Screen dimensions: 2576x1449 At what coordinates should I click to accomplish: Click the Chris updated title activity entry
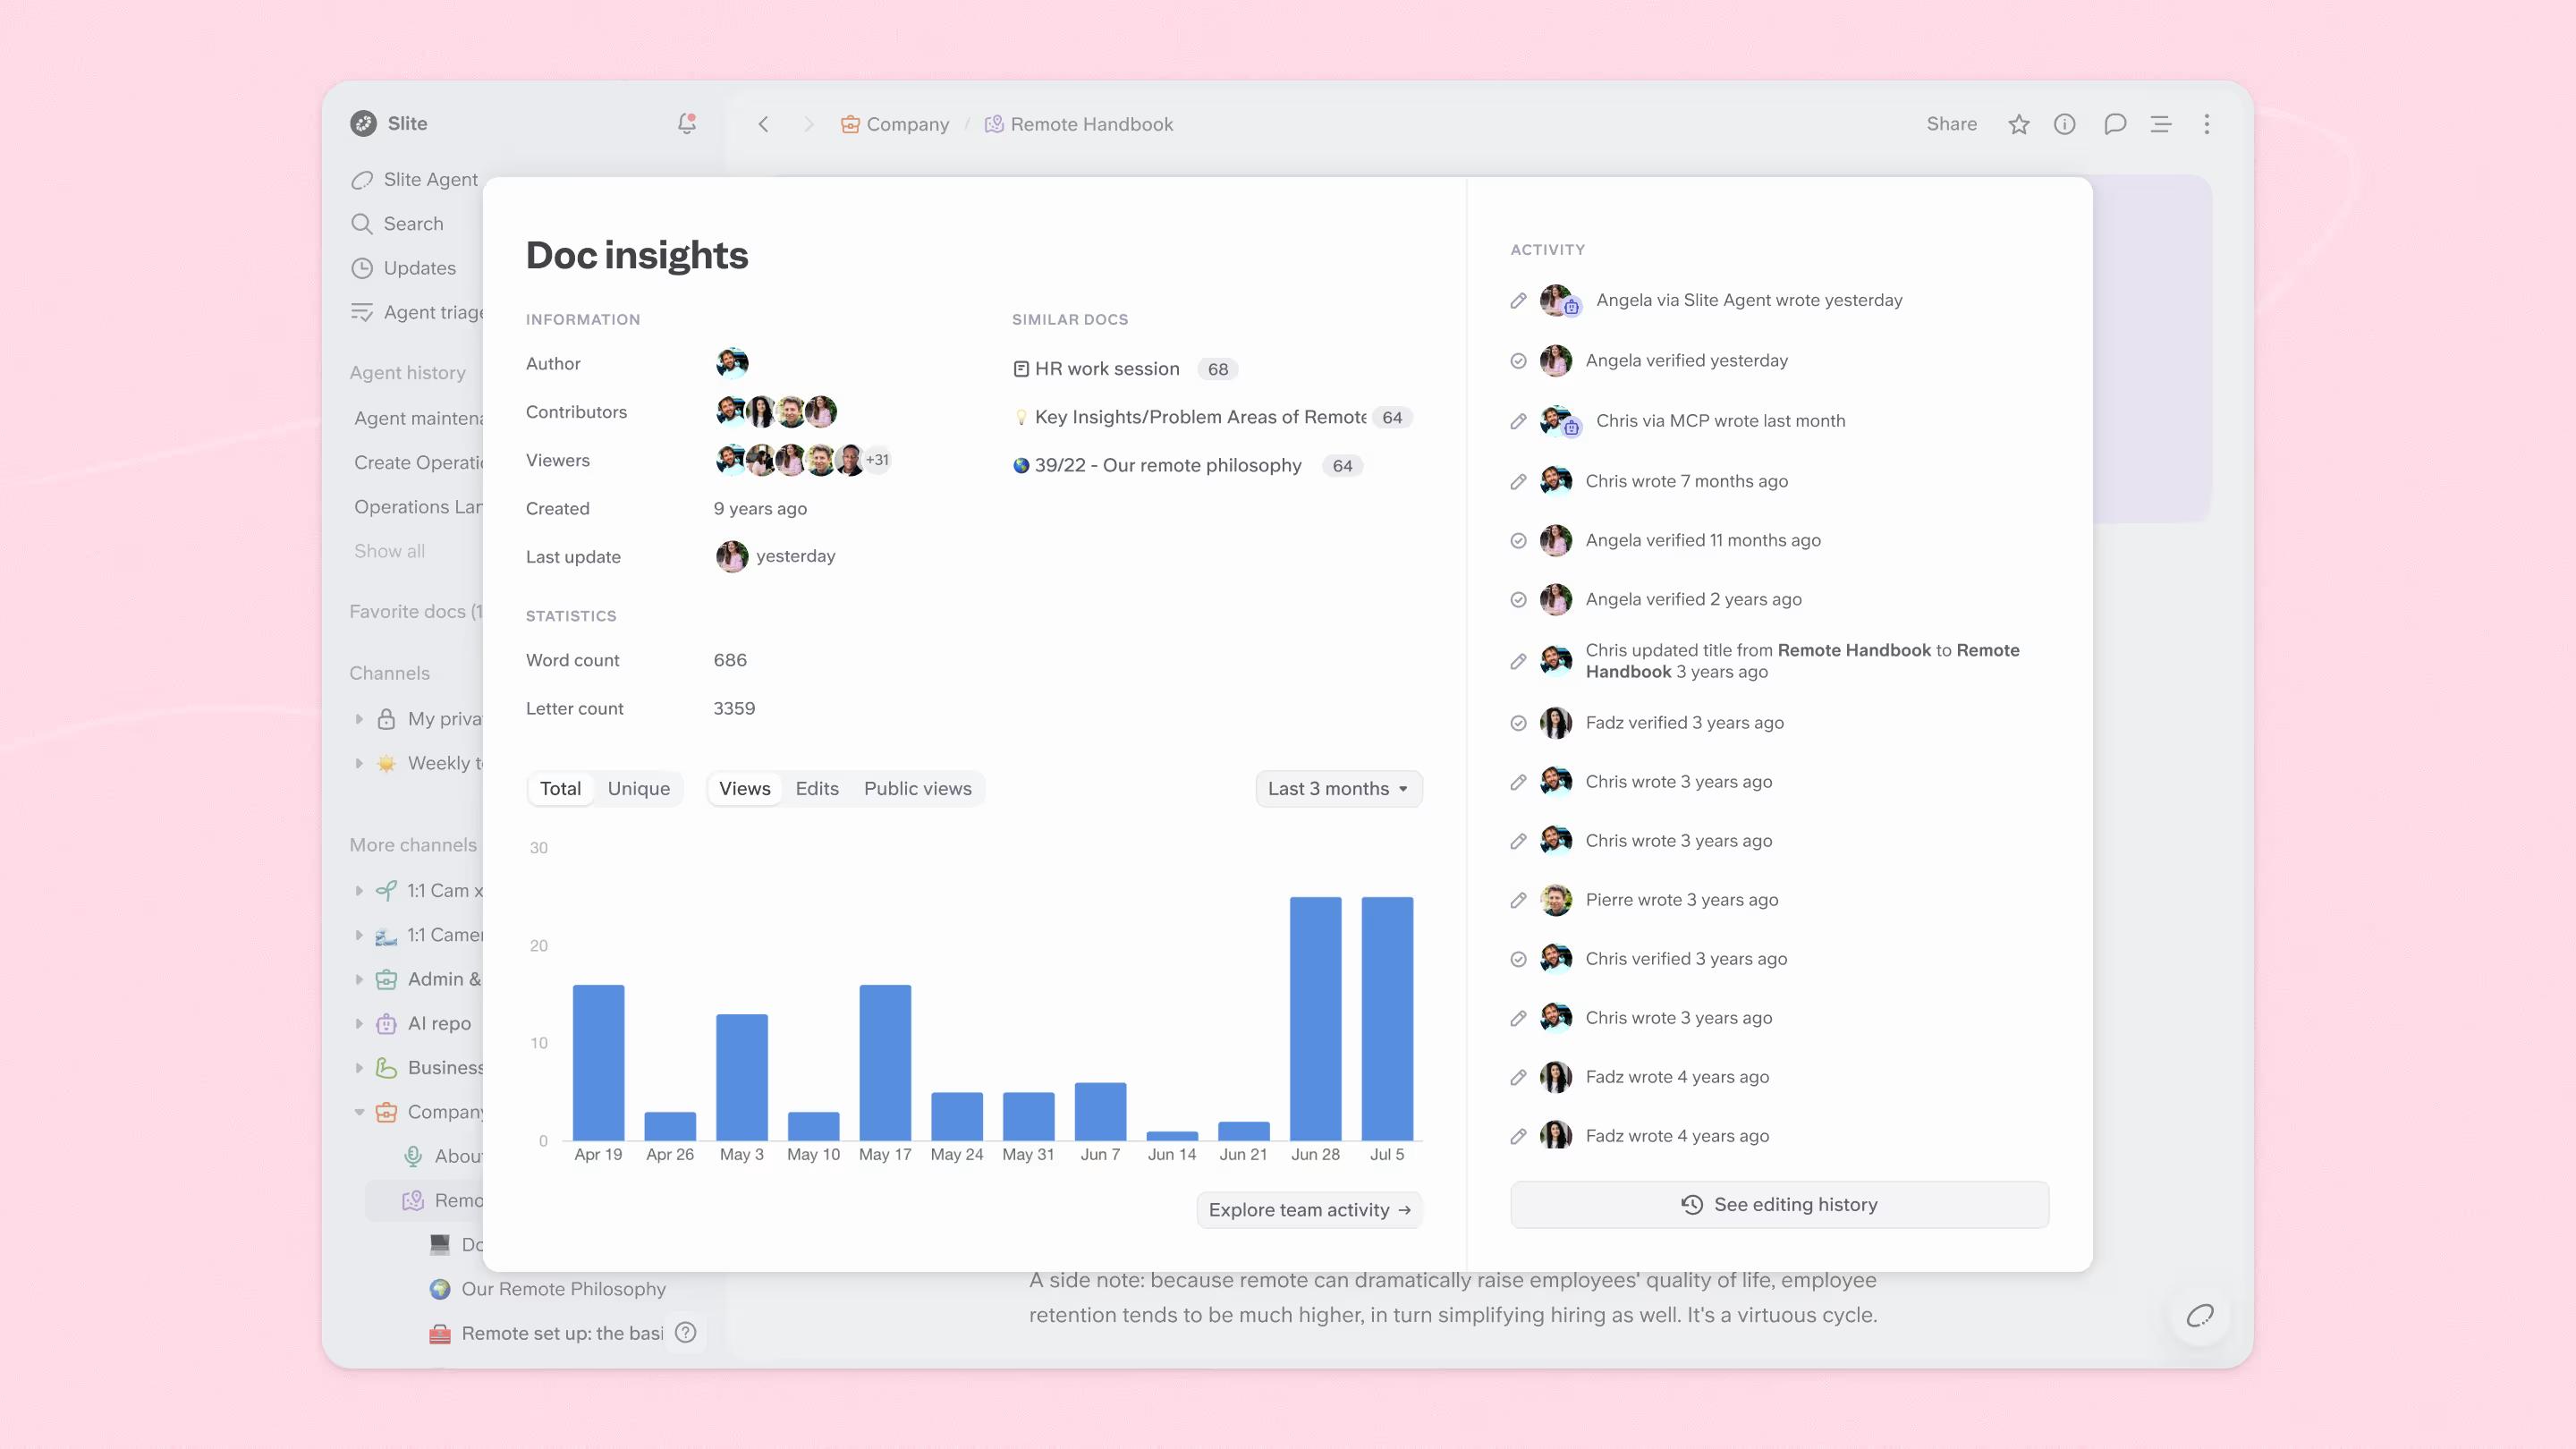click(x=1802, y=661)
